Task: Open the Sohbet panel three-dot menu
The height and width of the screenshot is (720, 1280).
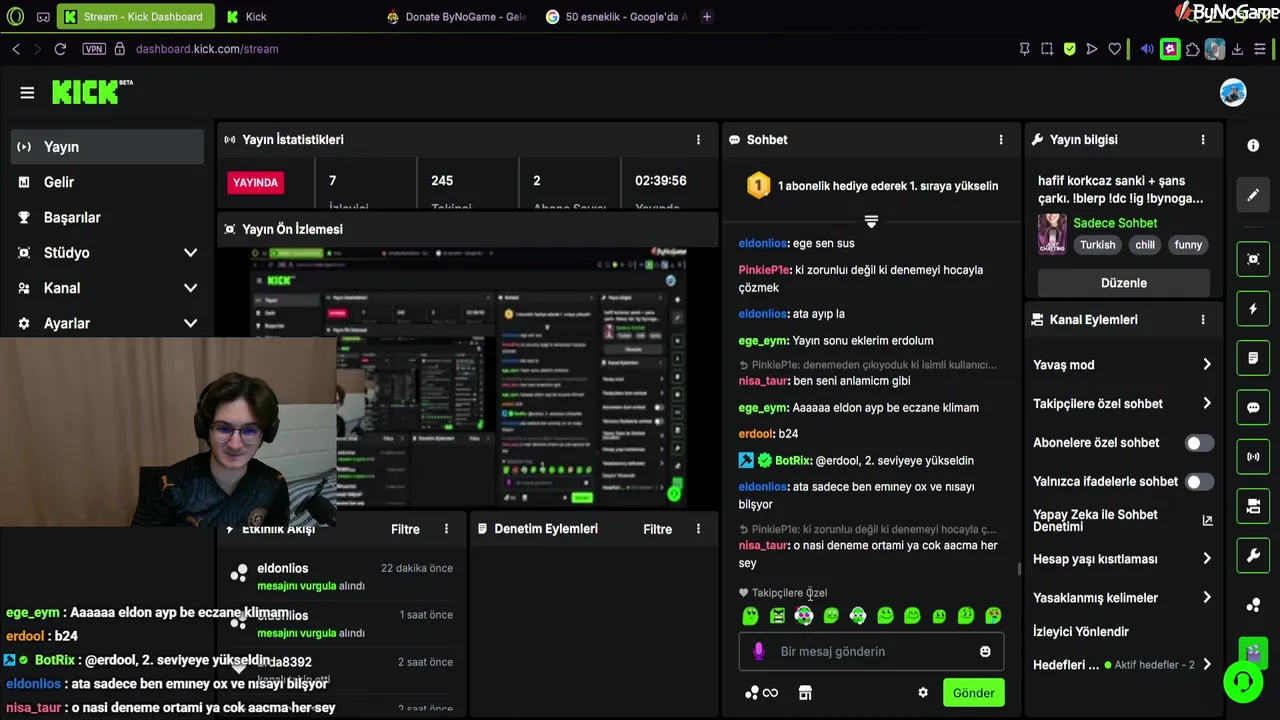Action: [1001, 140]
